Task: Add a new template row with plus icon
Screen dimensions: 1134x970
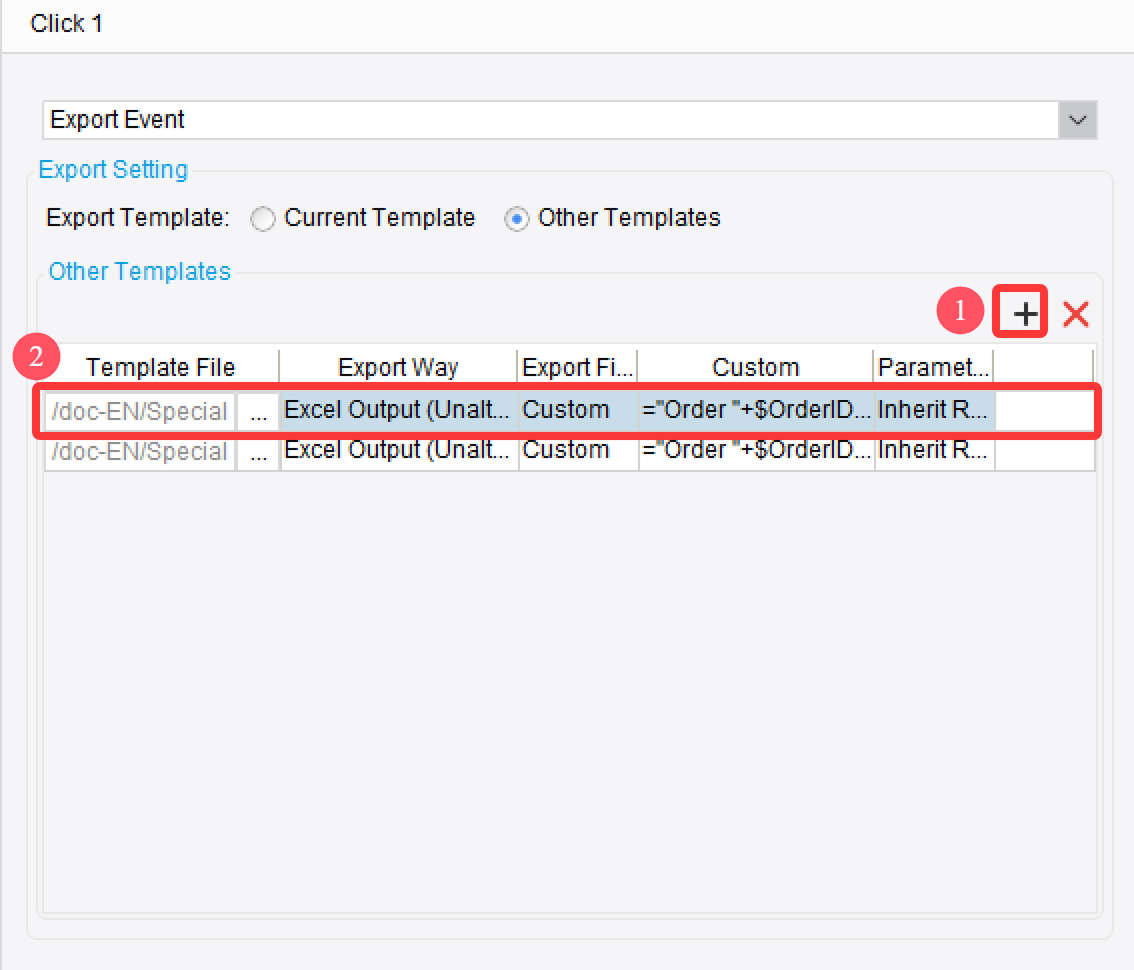Action: (1024, 313)
